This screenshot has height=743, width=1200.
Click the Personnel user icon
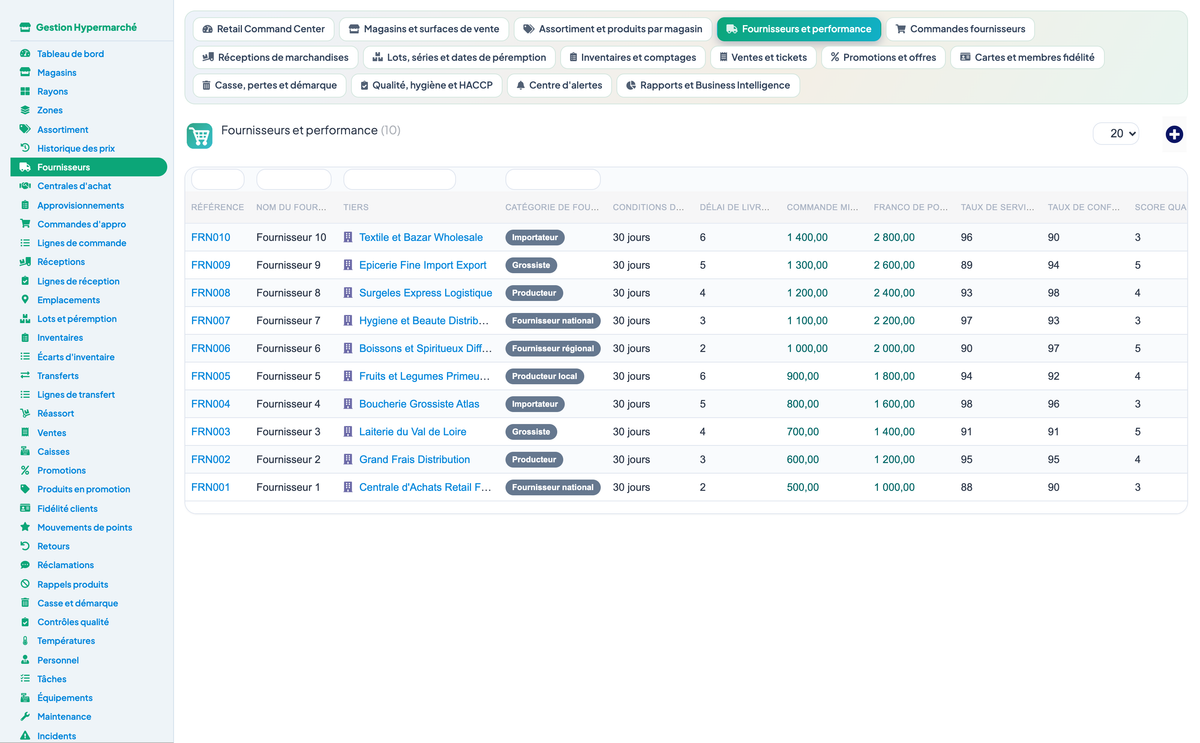pos(25,660)
